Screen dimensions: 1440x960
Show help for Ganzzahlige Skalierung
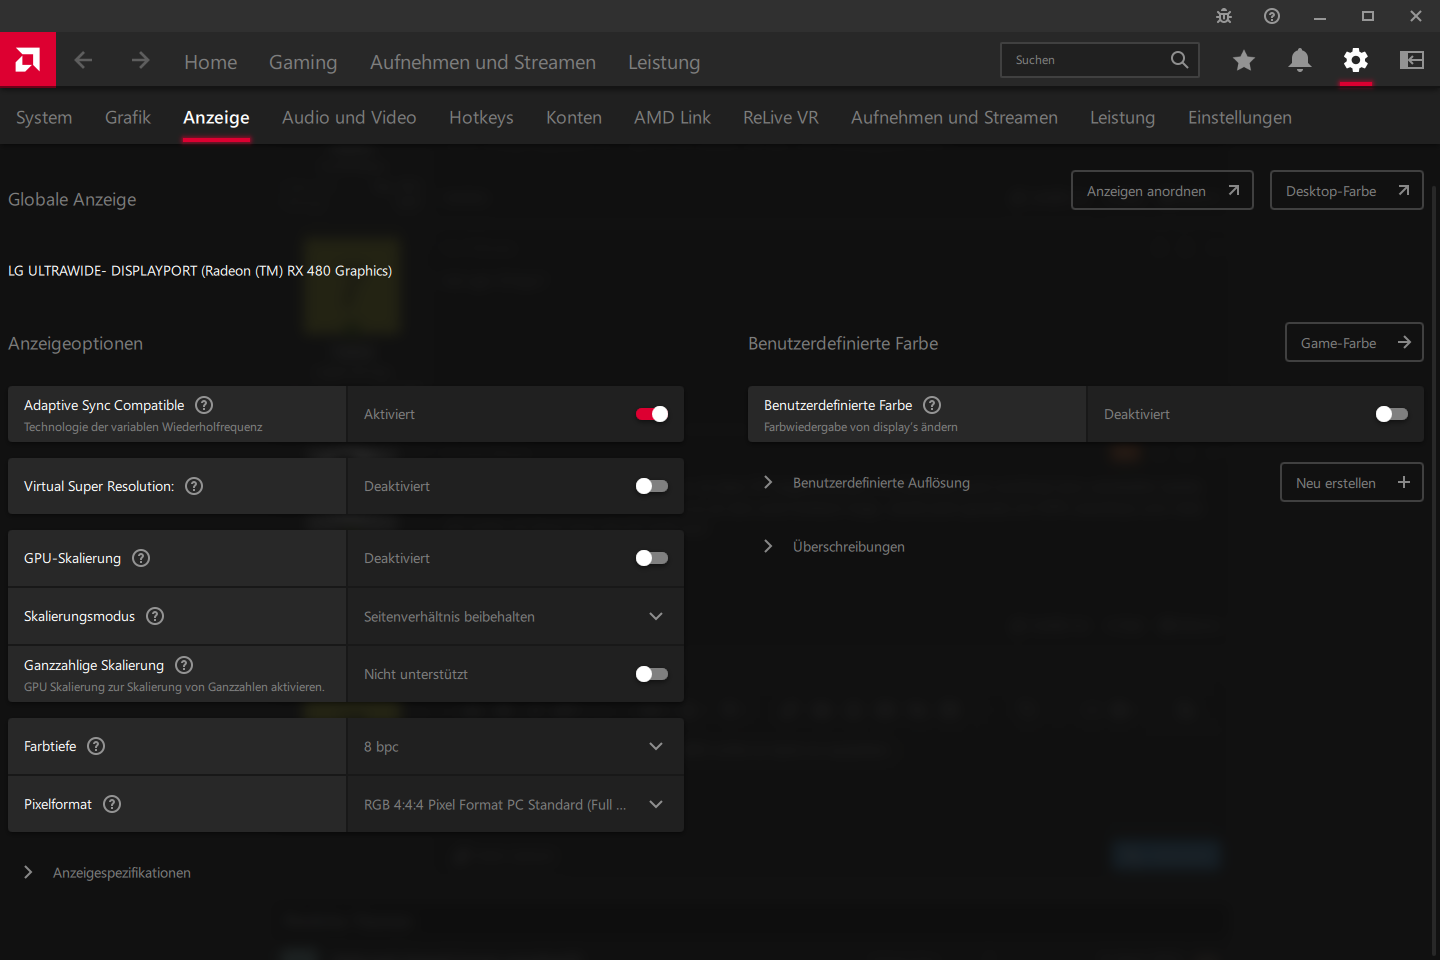pyautogui.click(x=184, y=665)
